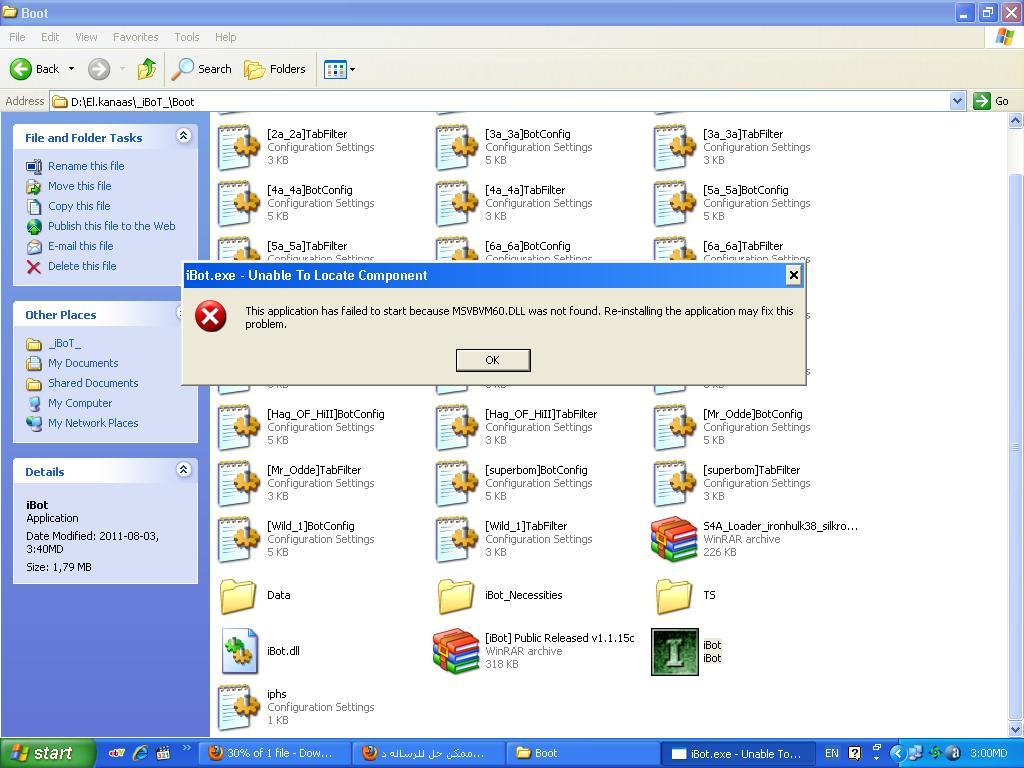Click Delete this file link

click(x=82, y=266)
